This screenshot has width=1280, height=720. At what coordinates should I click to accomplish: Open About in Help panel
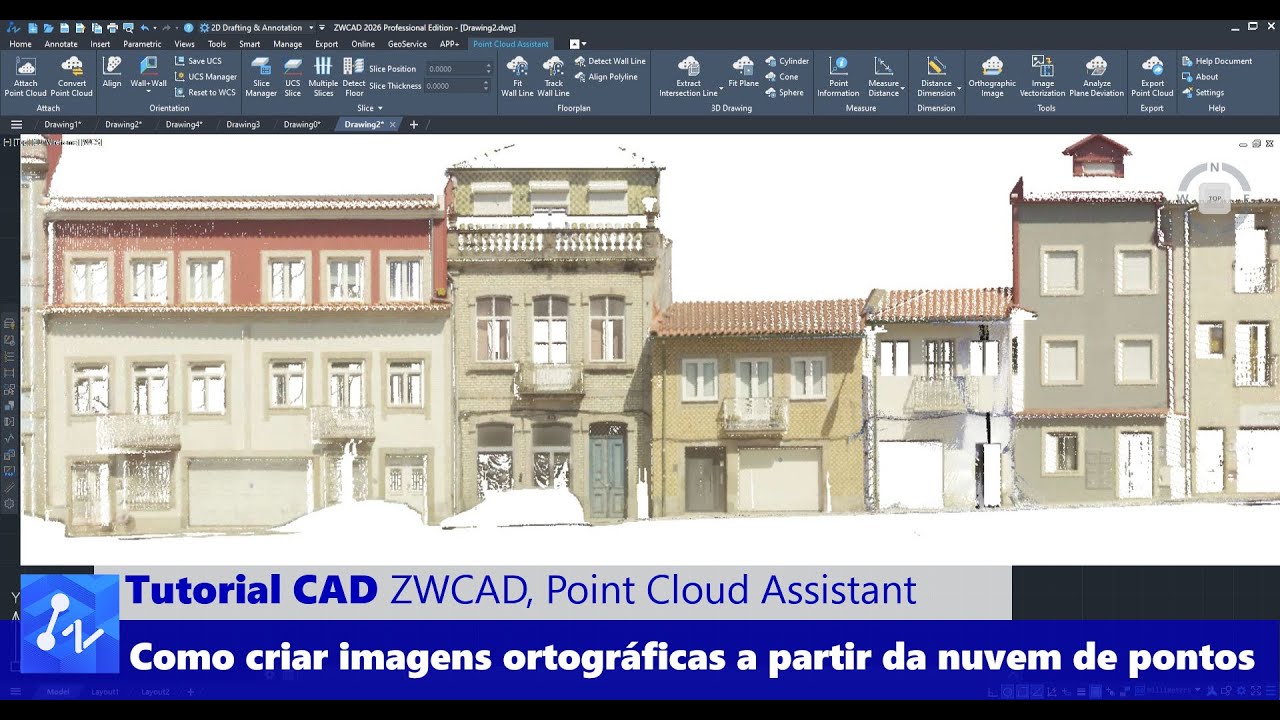1200,76
